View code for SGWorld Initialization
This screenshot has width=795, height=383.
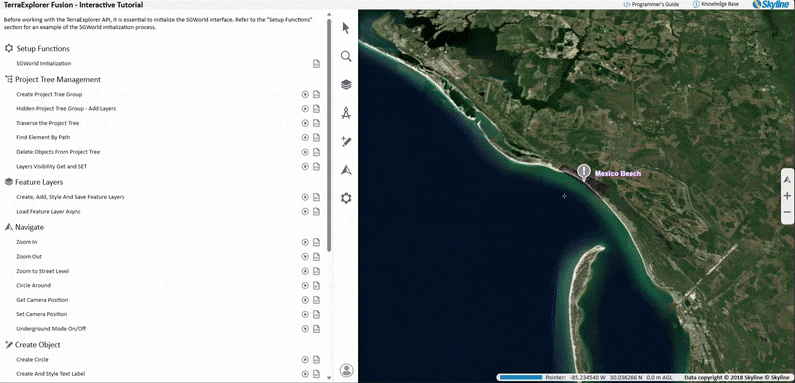(316, 63)
